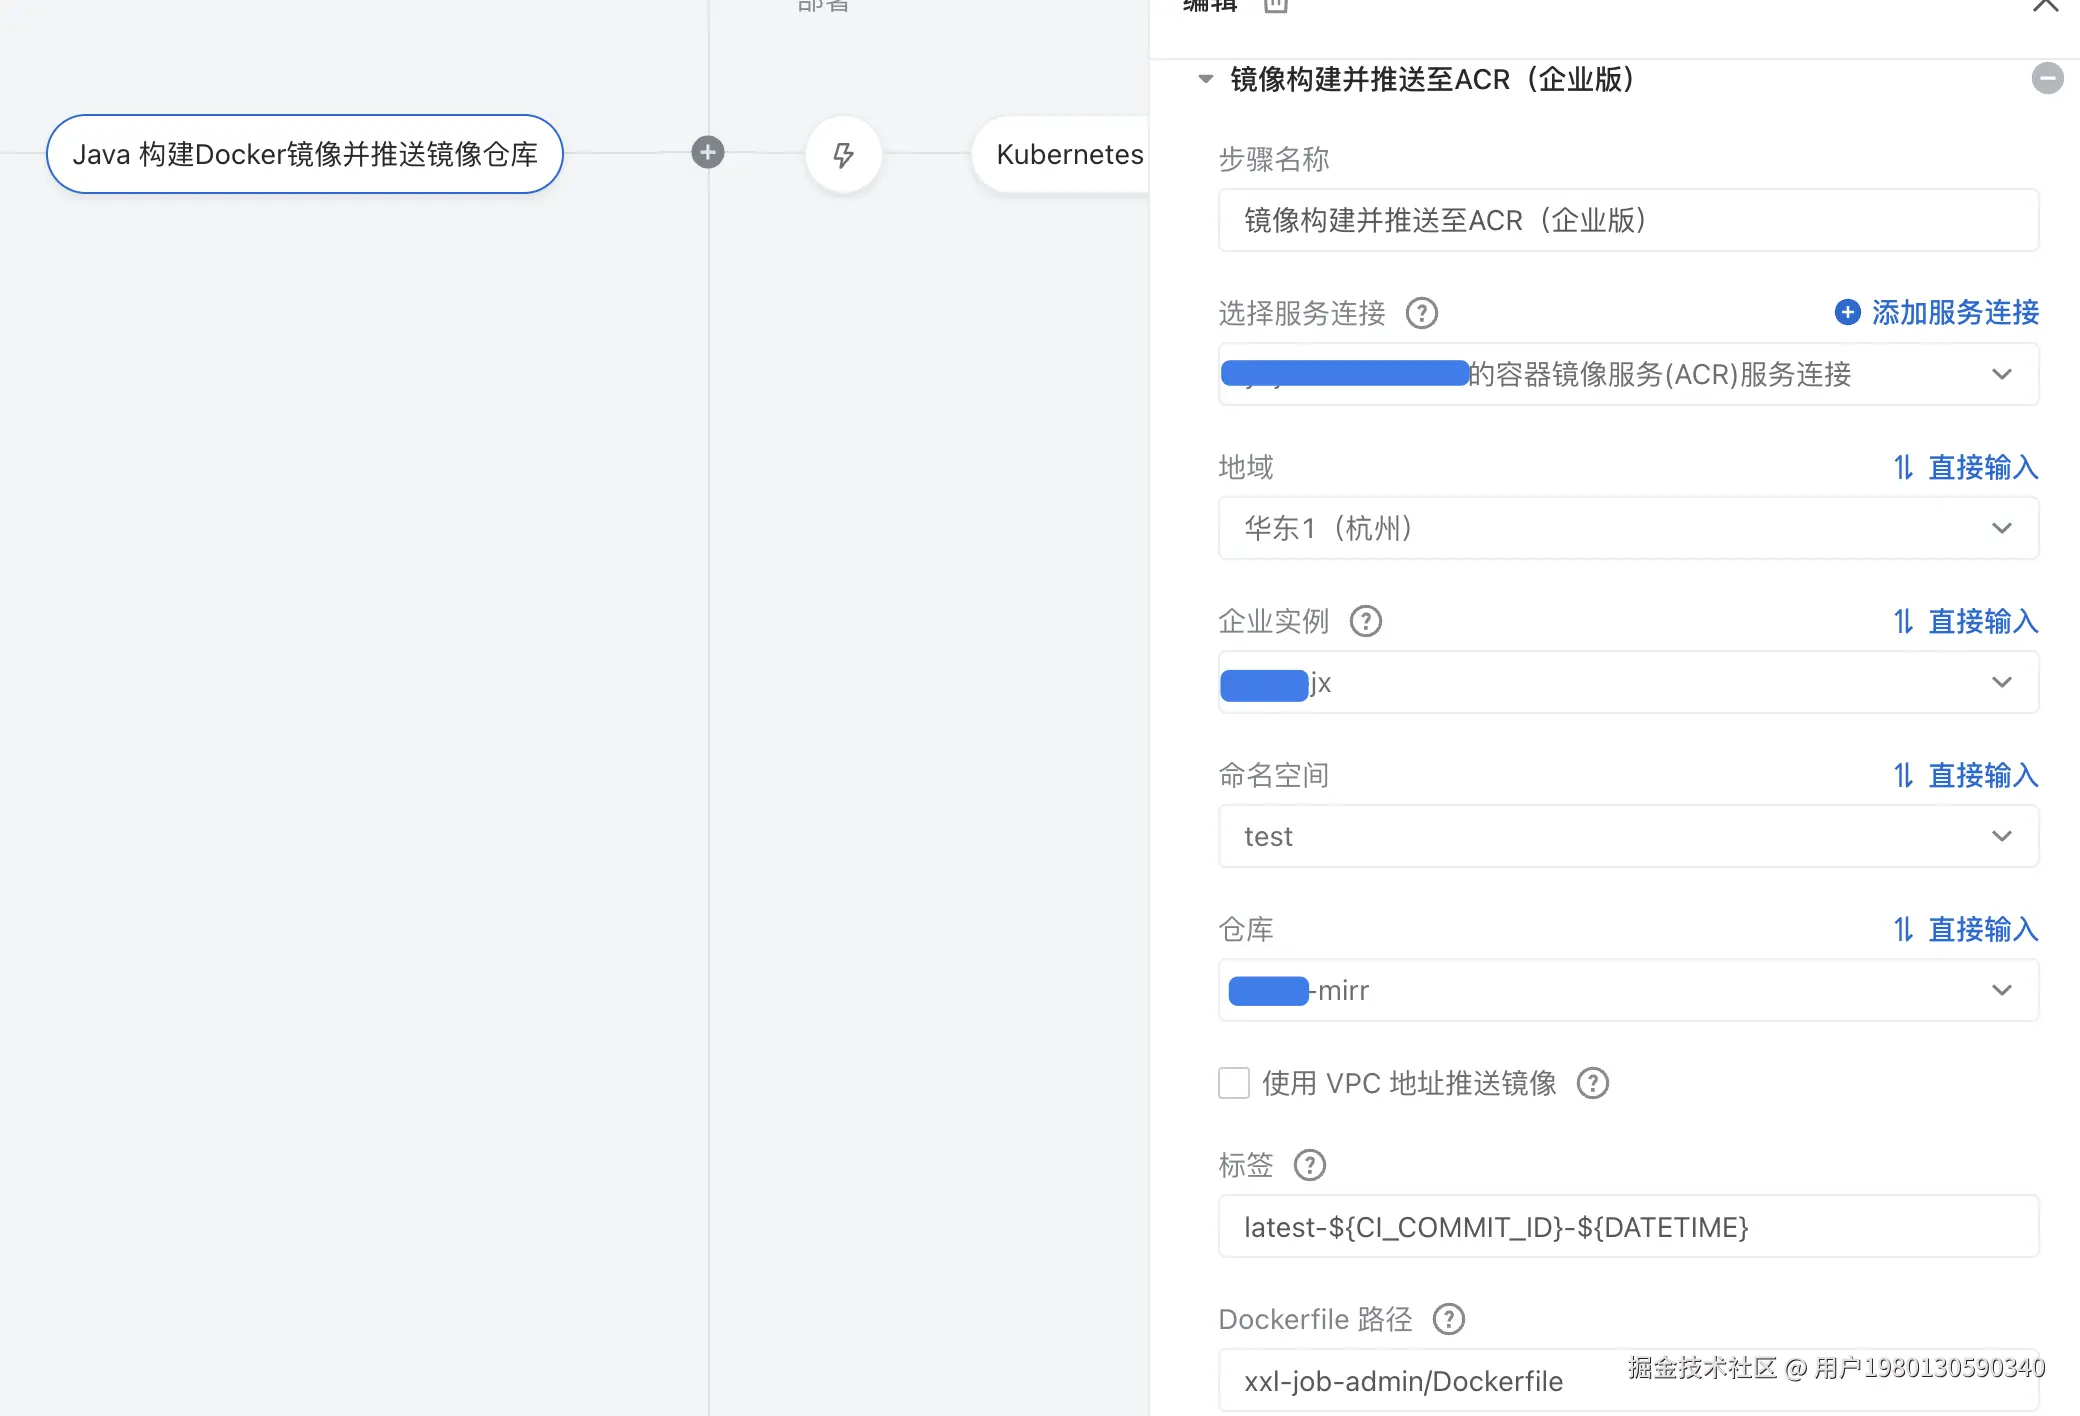Viewport: 2080px width, 1416px height.
Task: Click the delete icon next to 编辑
Action: click(x=1275, y=5)
